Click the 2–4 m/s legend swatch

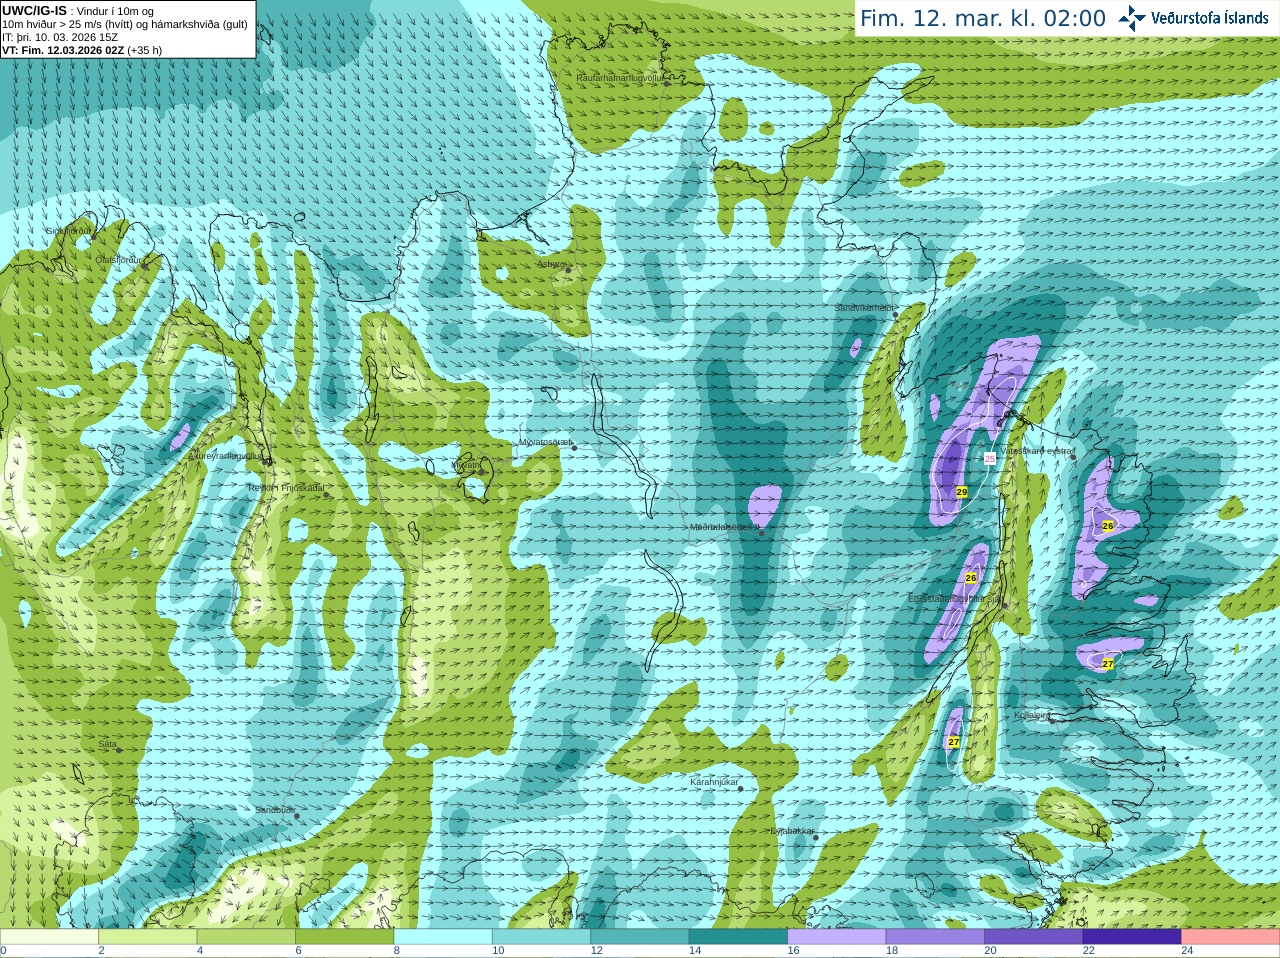coord(147,937)
